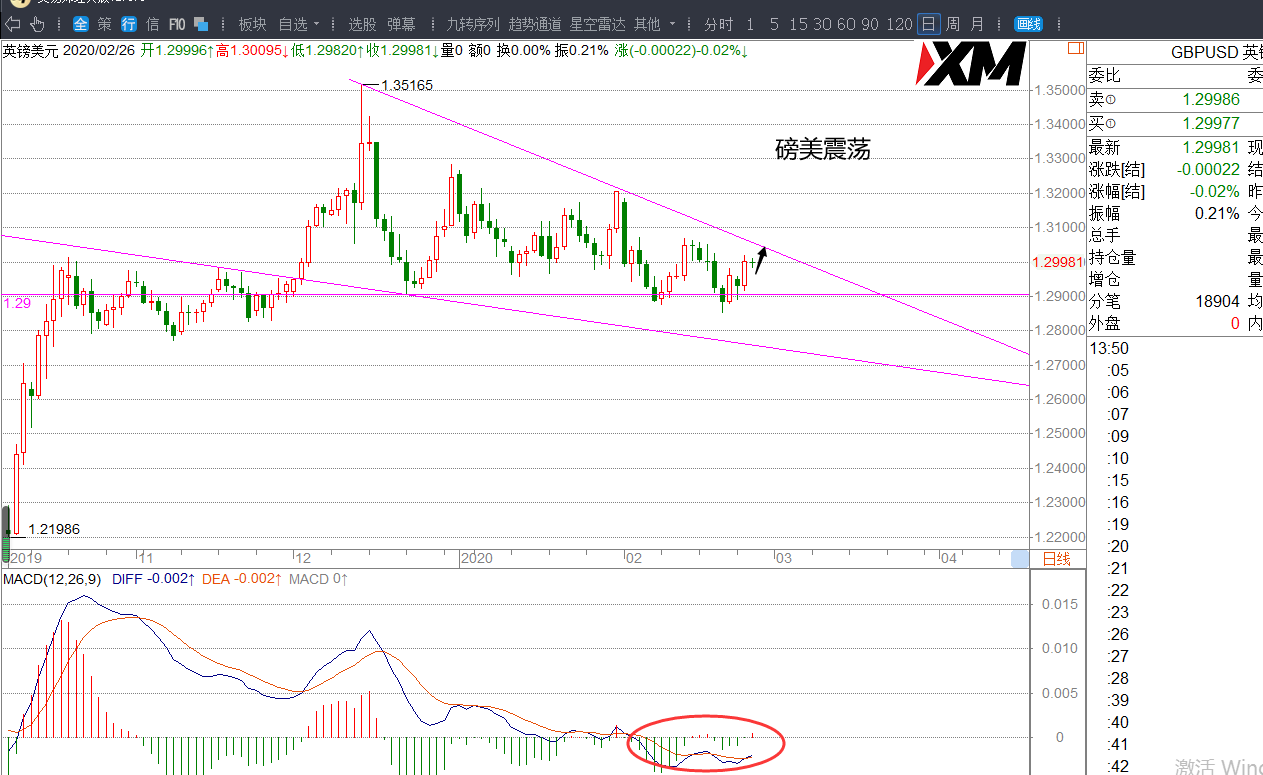The width and height of the screenshot is (1263, 775).
Task: Click MACD(12,26,9) indicator label
Action: coord(54,579)
